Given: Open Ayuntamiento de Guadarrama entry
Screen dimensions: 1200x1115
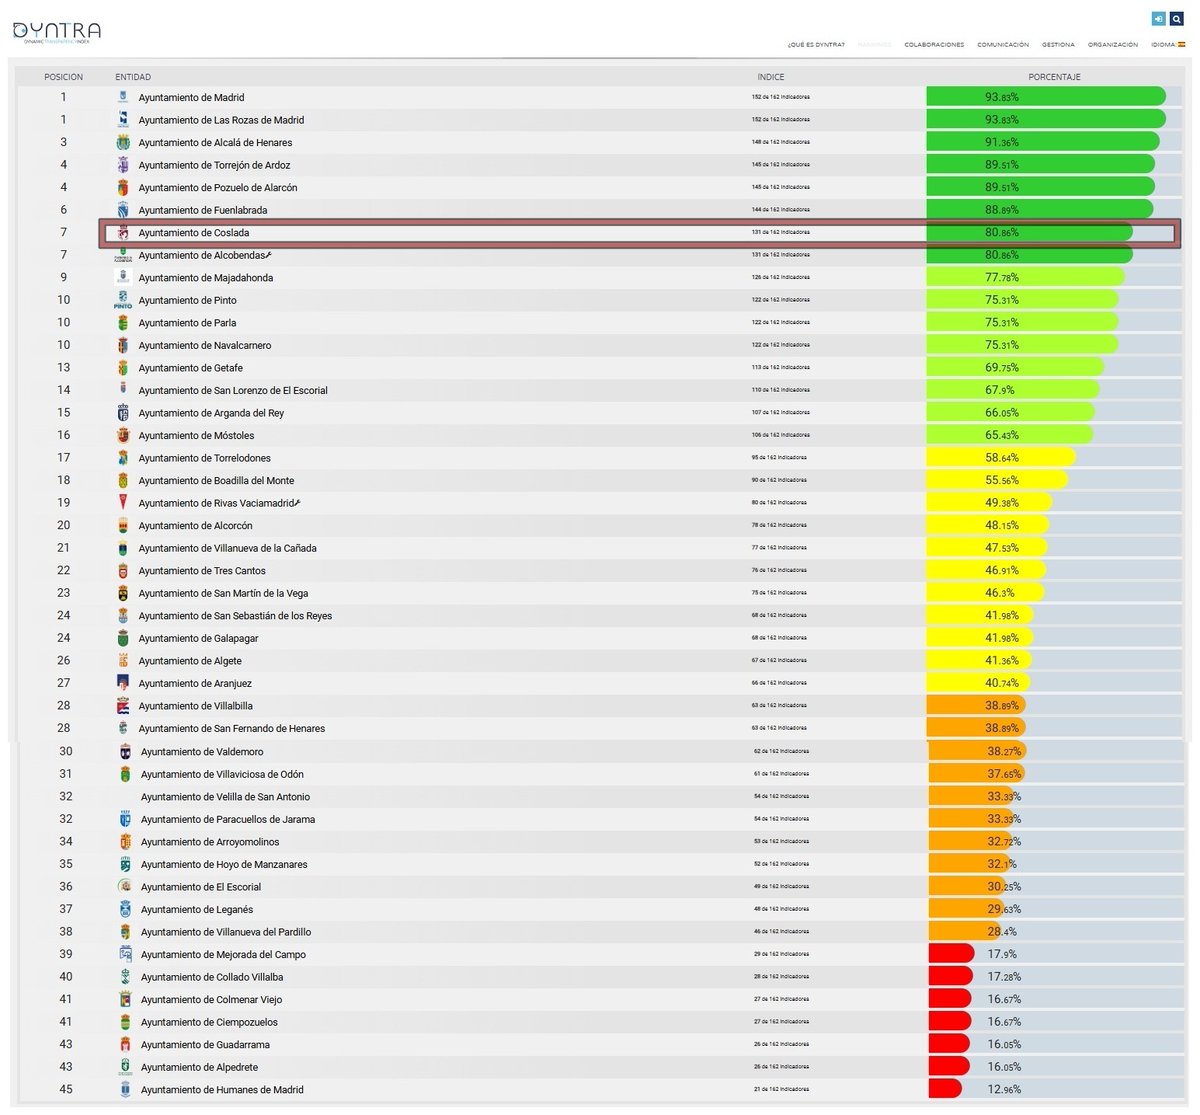Looking at the screenshot, I should [x=205, y=1045].
